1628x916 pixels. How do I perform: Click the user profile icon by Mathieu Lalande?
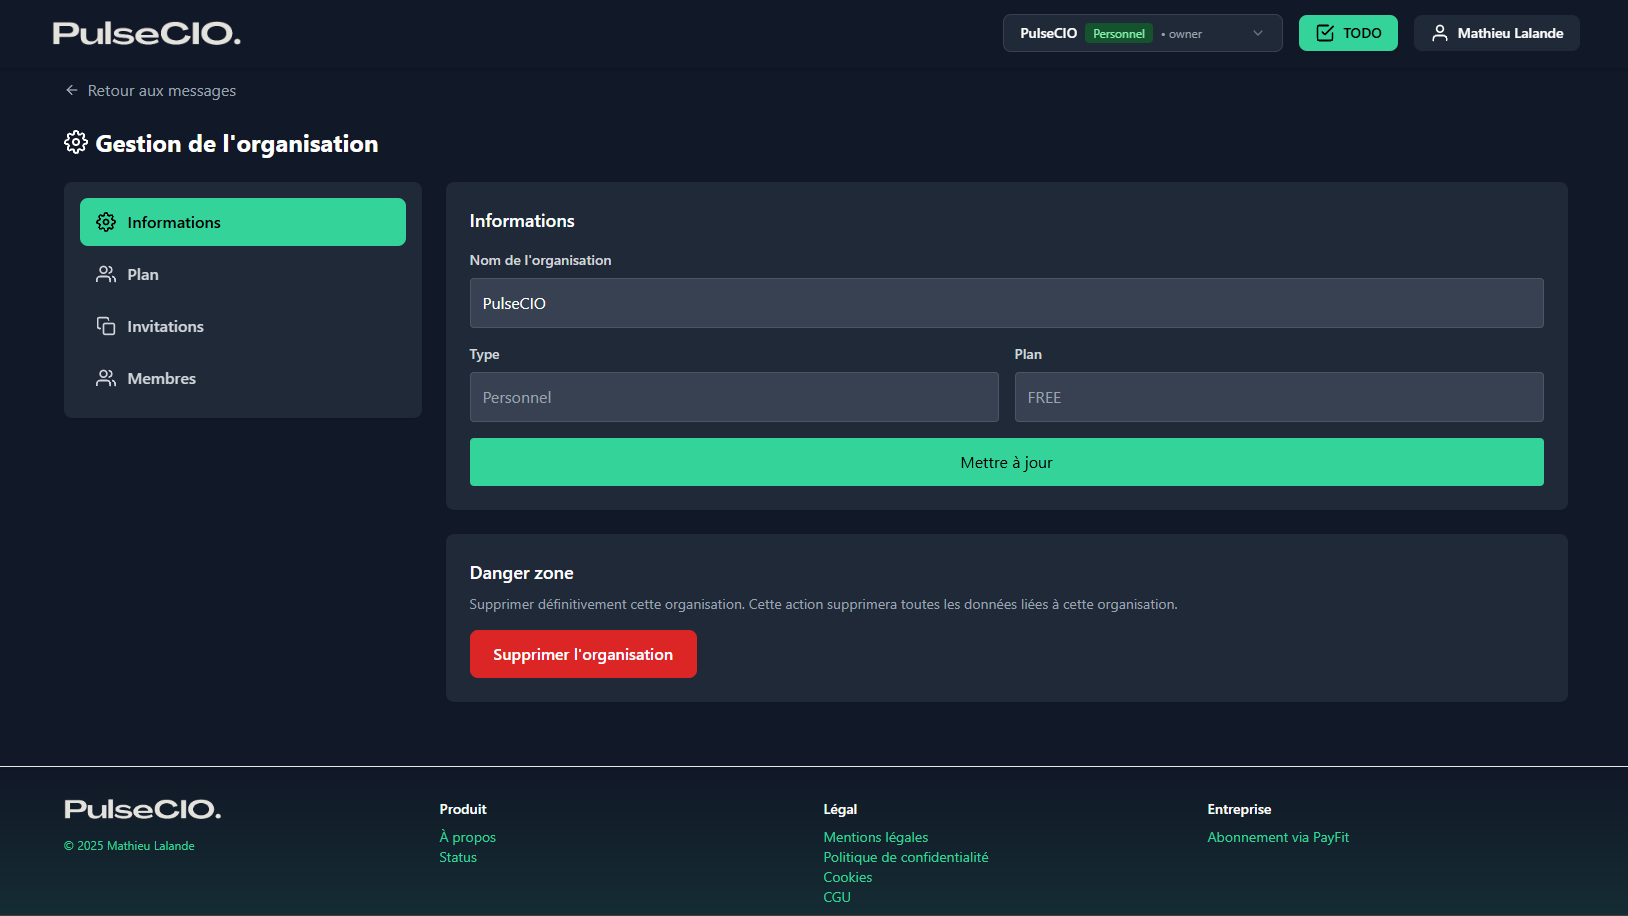pos(1439,33)
